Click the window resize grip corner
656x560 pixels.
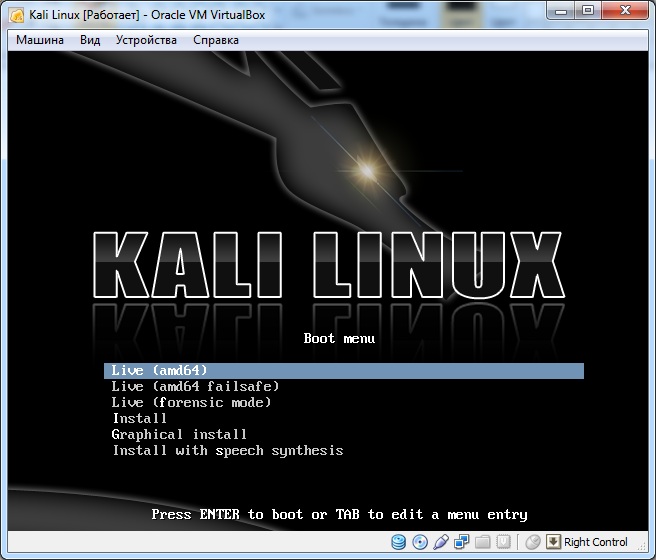[642, 545]
